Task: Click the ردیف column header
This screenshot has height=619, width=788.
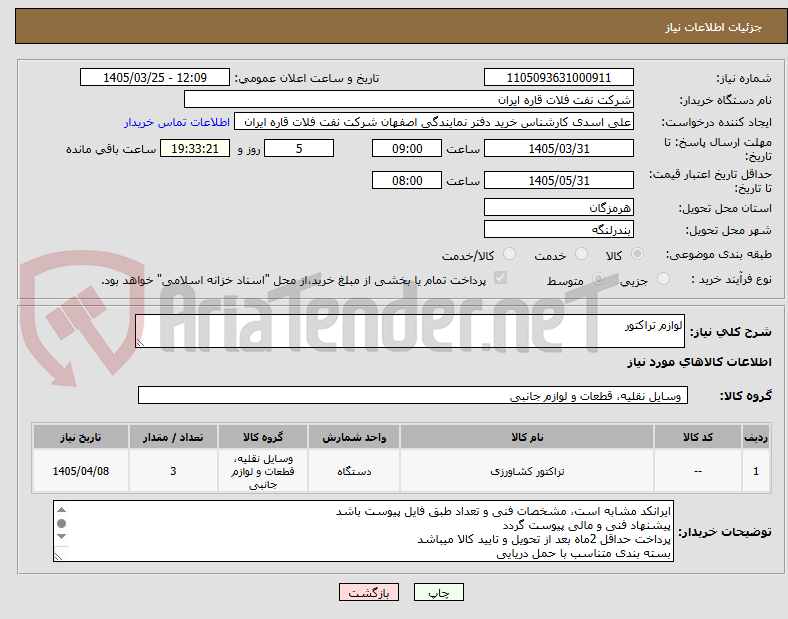Action: click(x=756, y=437)
